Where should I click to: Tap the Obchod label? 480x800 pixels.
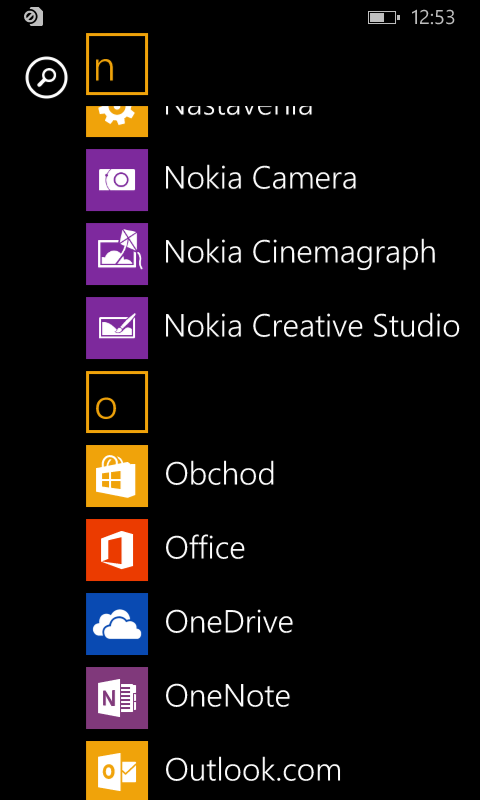coord(220,473)
